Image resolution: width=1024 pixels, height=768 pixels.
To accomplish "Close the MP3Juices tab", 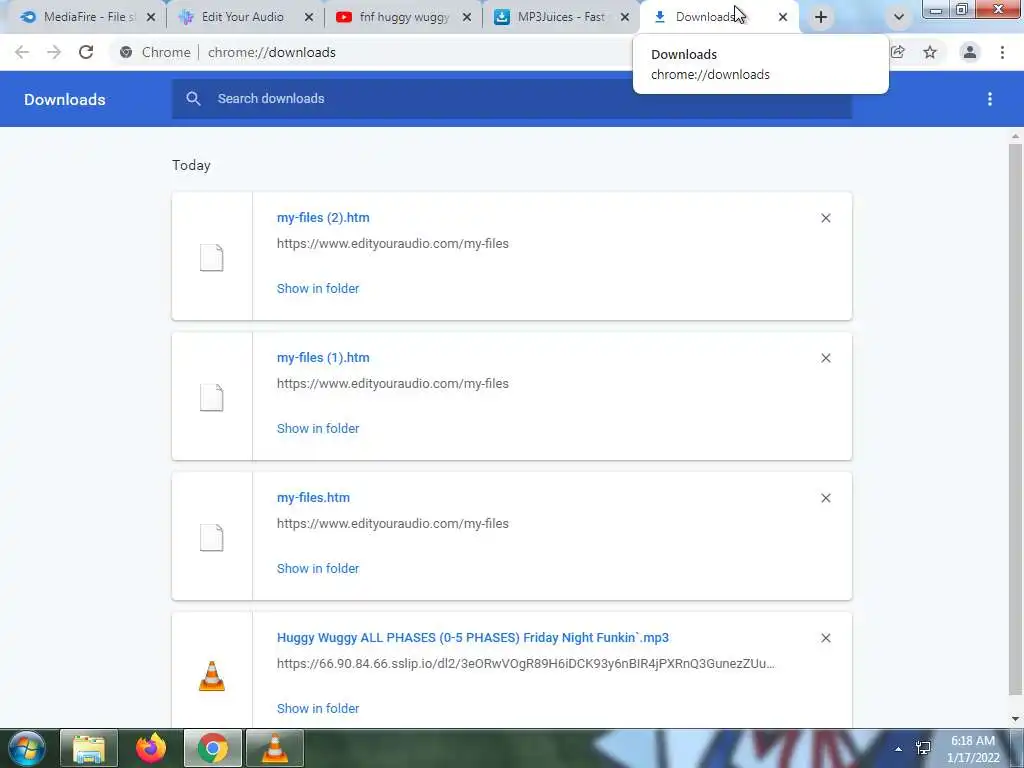I will 625,17.
